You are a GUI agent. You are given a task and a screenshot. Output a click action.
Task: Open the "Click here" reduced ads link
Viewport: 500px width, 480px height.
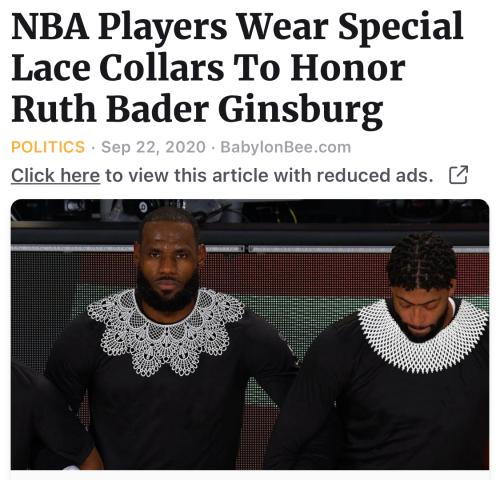[x=56, y=175]
